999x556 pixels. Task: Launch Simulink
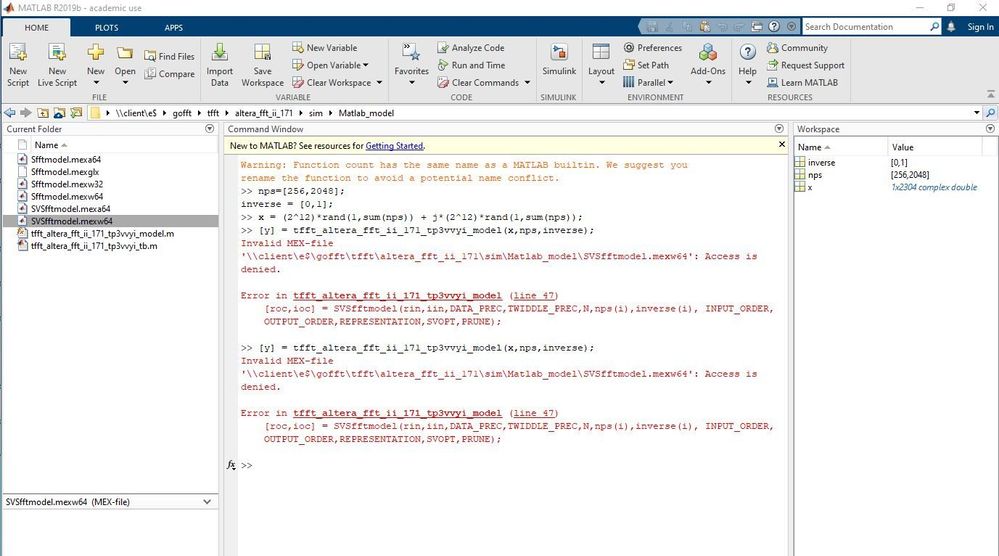[559, 61]
